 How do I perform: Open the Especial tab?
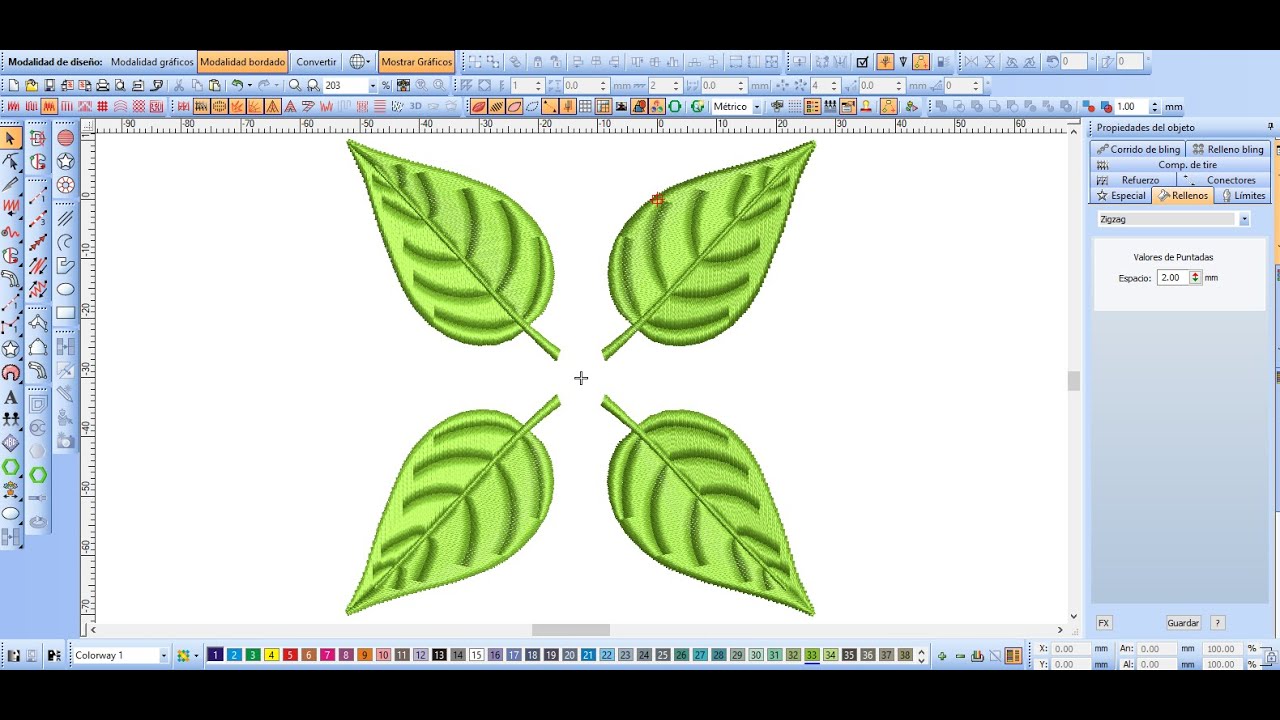[x=1121, y=196]
